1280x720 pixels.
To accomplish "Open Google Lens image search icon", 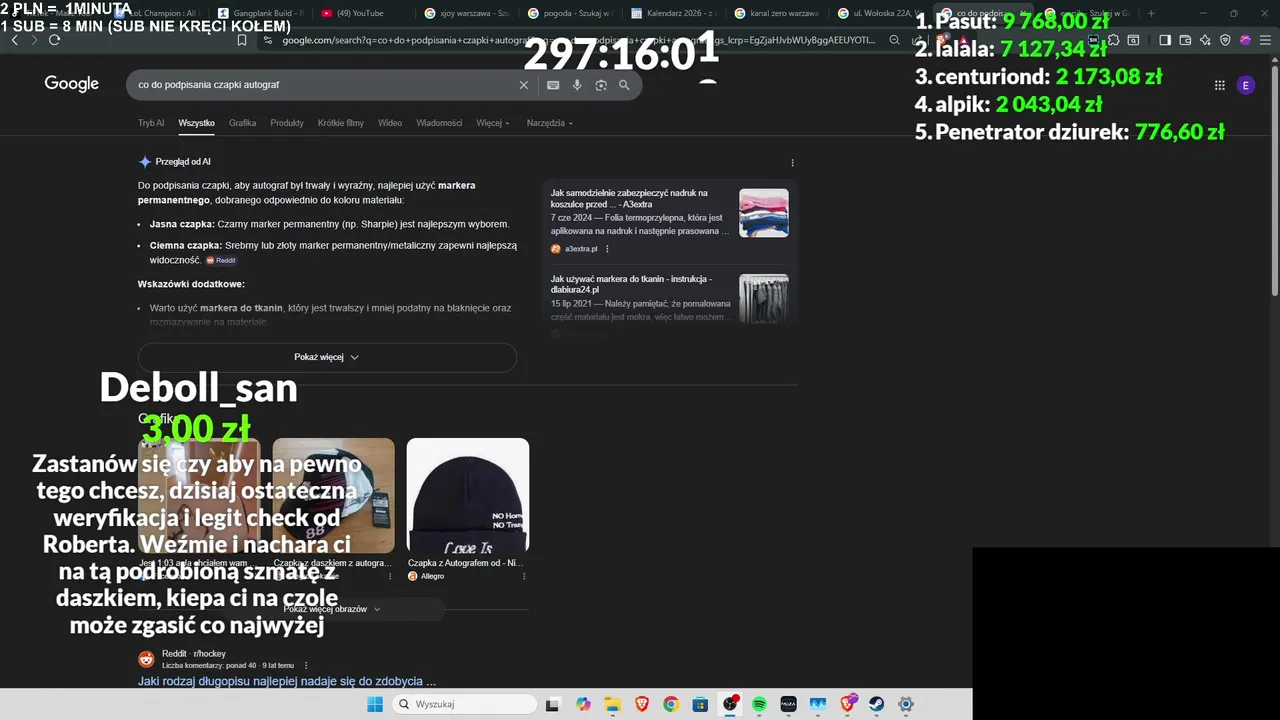I will click(x=601, y=85).
